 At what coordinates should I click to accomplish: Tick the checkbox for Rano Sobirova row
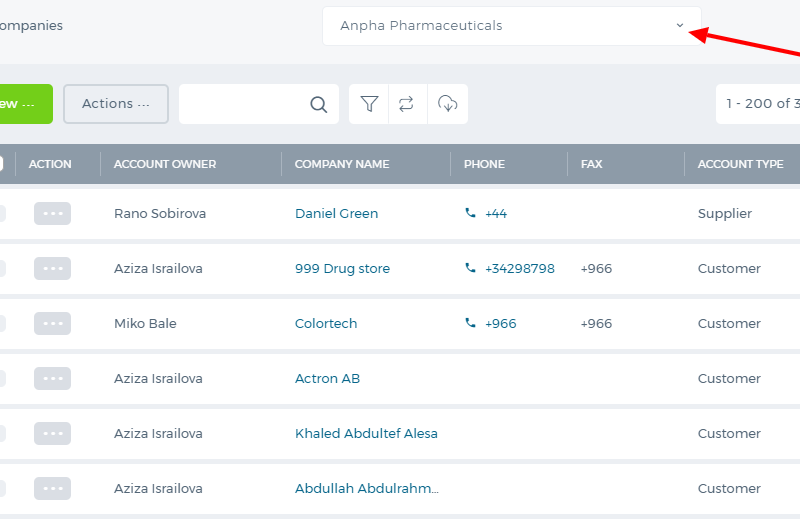(x=2, y=213)
